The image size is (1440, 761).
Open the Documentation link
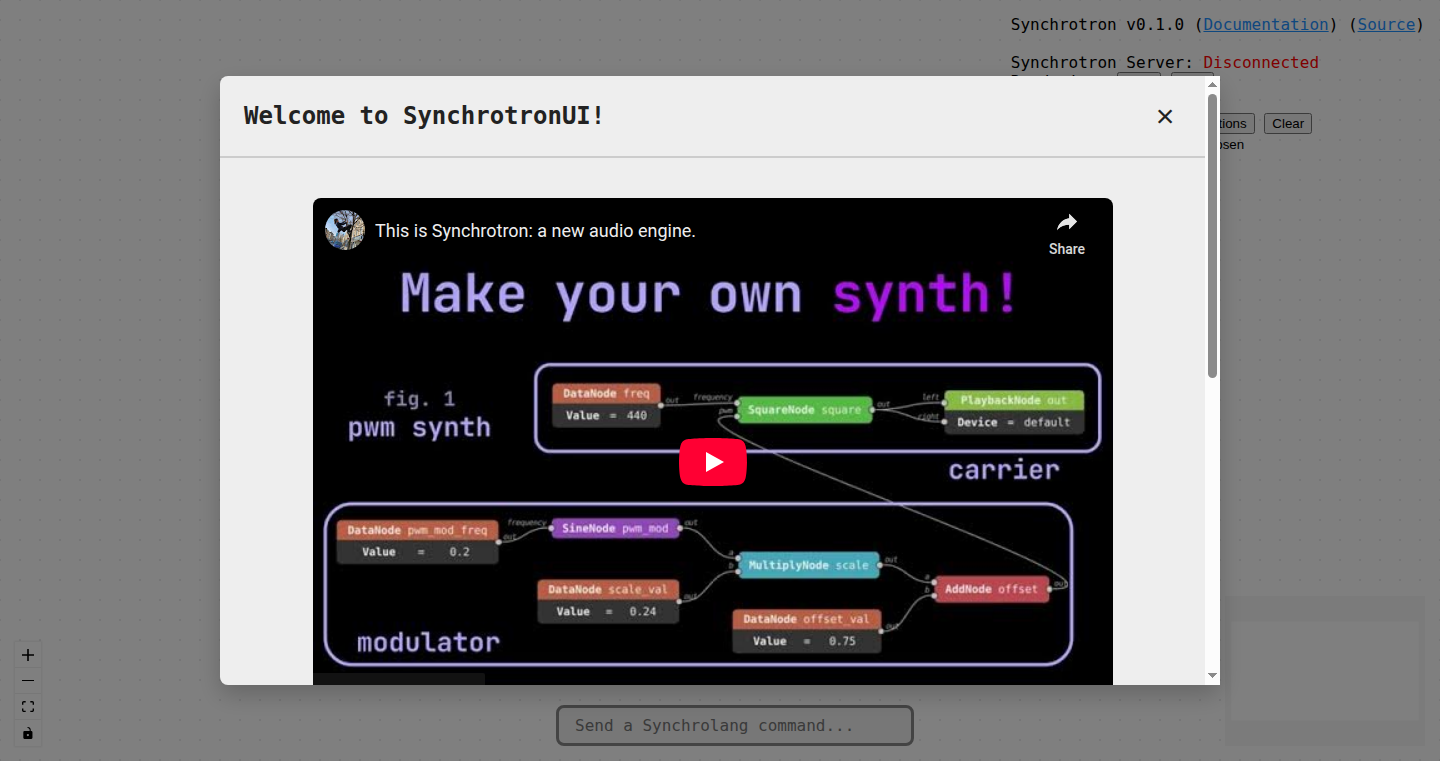1266,24
